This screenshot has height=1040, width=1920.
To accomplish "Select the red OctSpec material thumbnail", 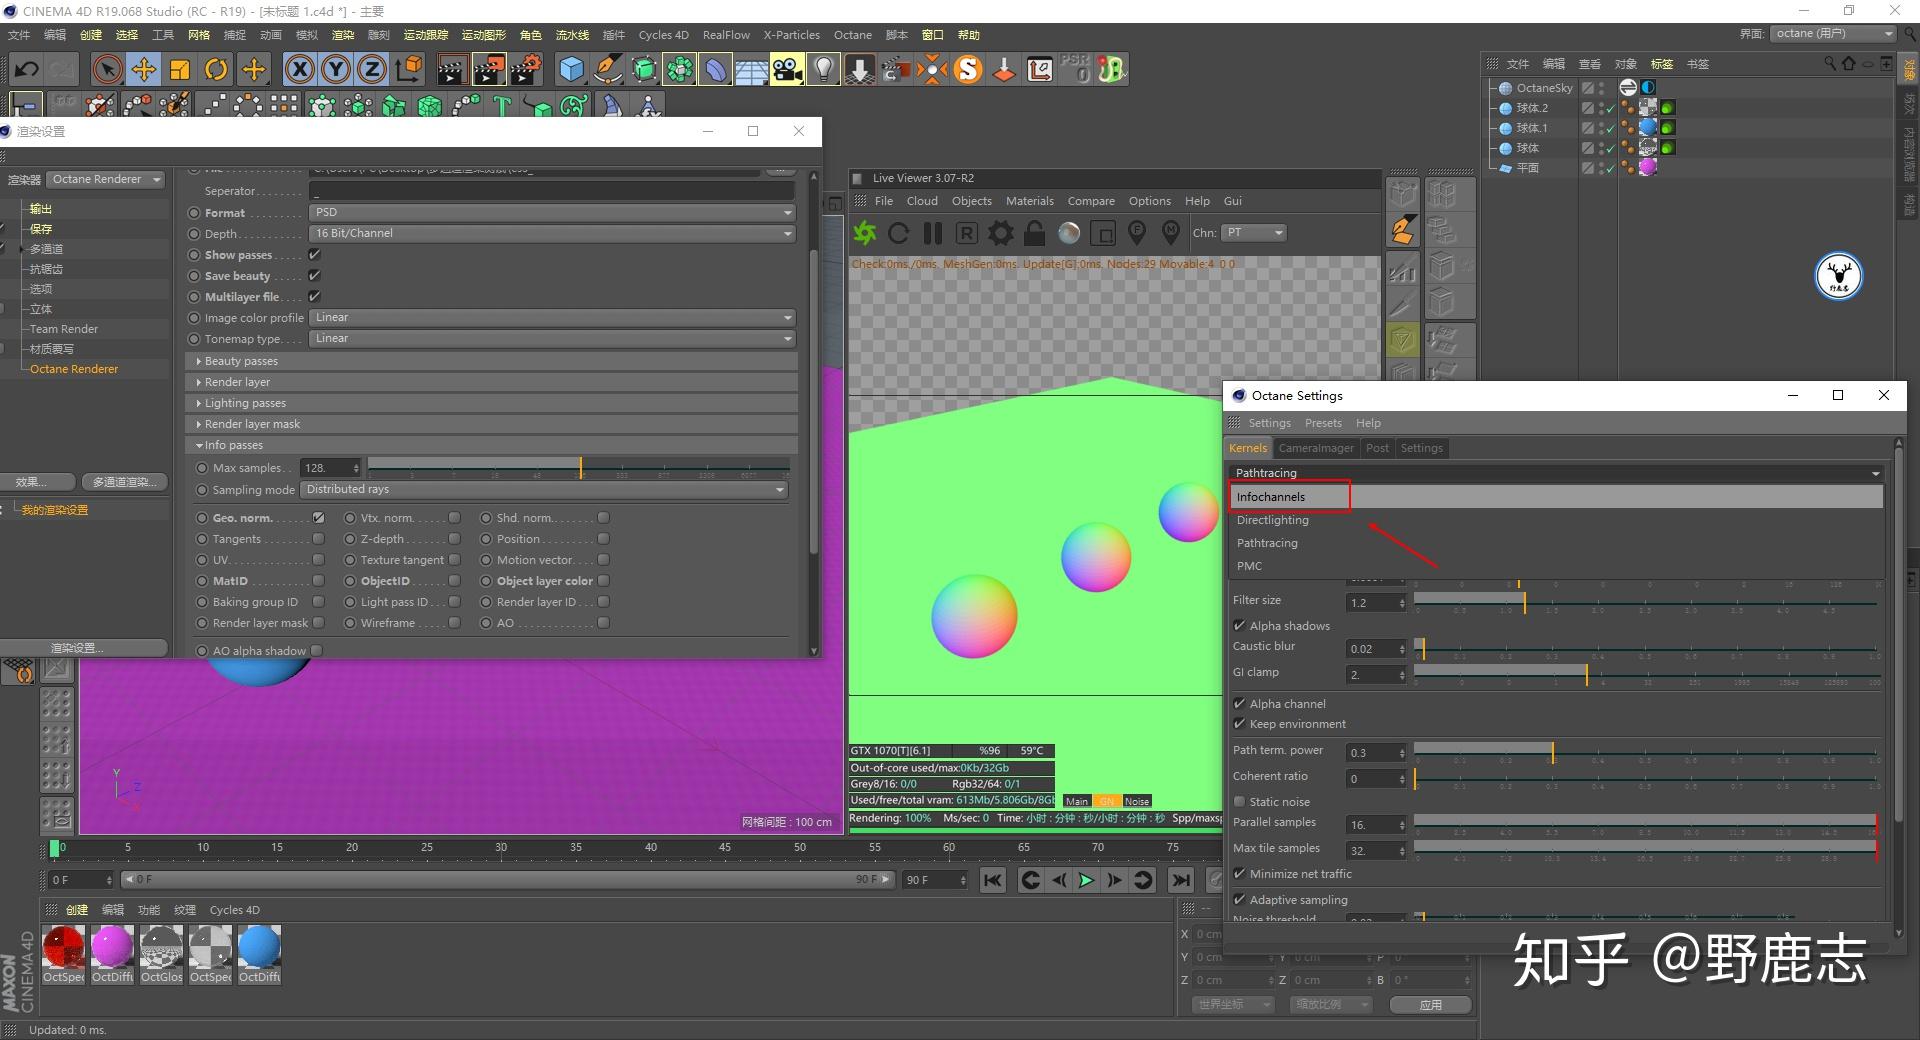I will pos(63,946).
